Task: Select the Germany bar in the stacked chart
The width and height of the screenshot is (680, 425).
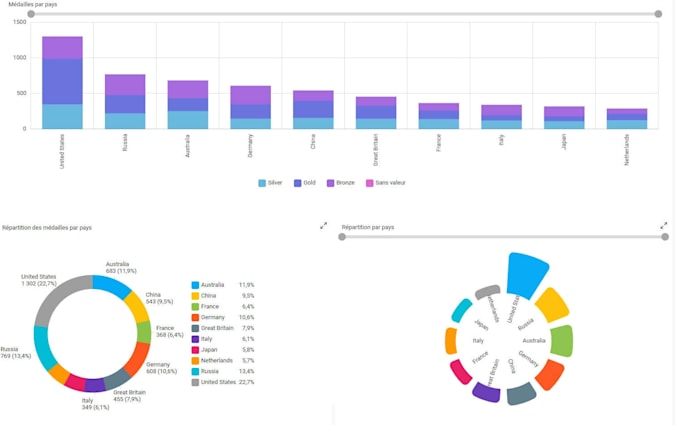Action: 251,107
